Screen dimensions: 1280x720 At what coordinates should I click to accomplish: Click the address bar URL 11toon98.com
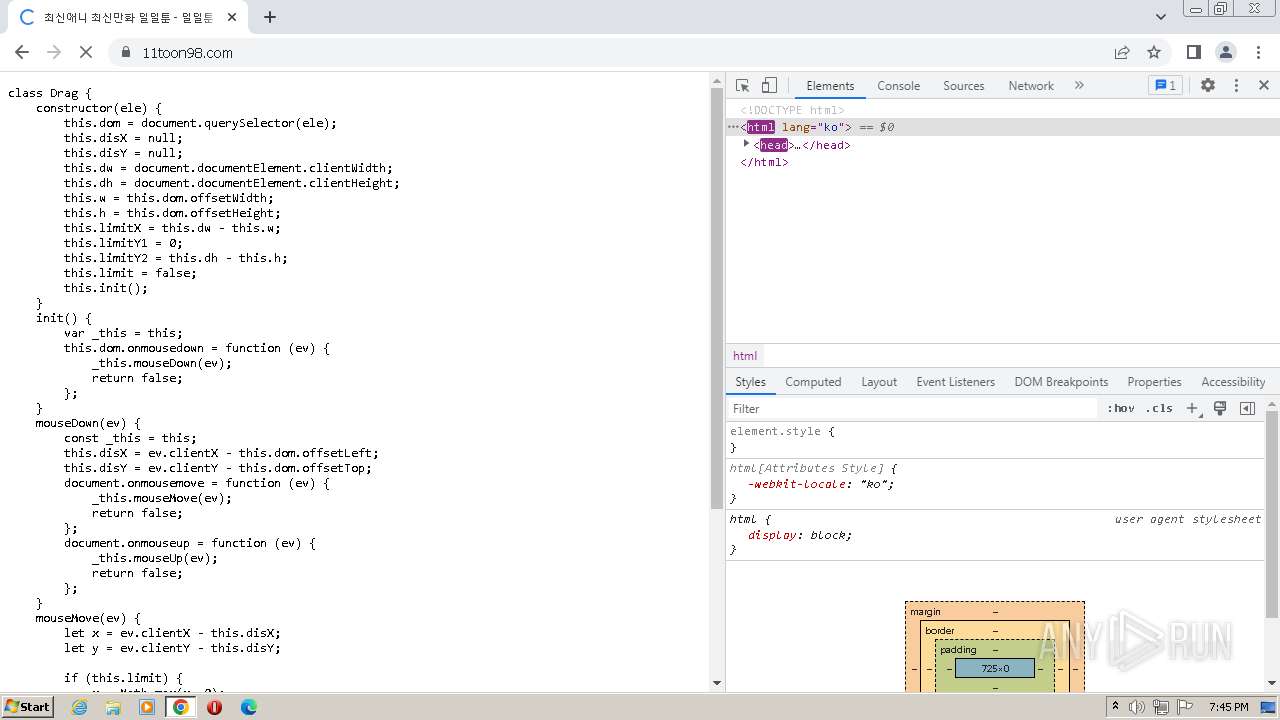(187, 53)
